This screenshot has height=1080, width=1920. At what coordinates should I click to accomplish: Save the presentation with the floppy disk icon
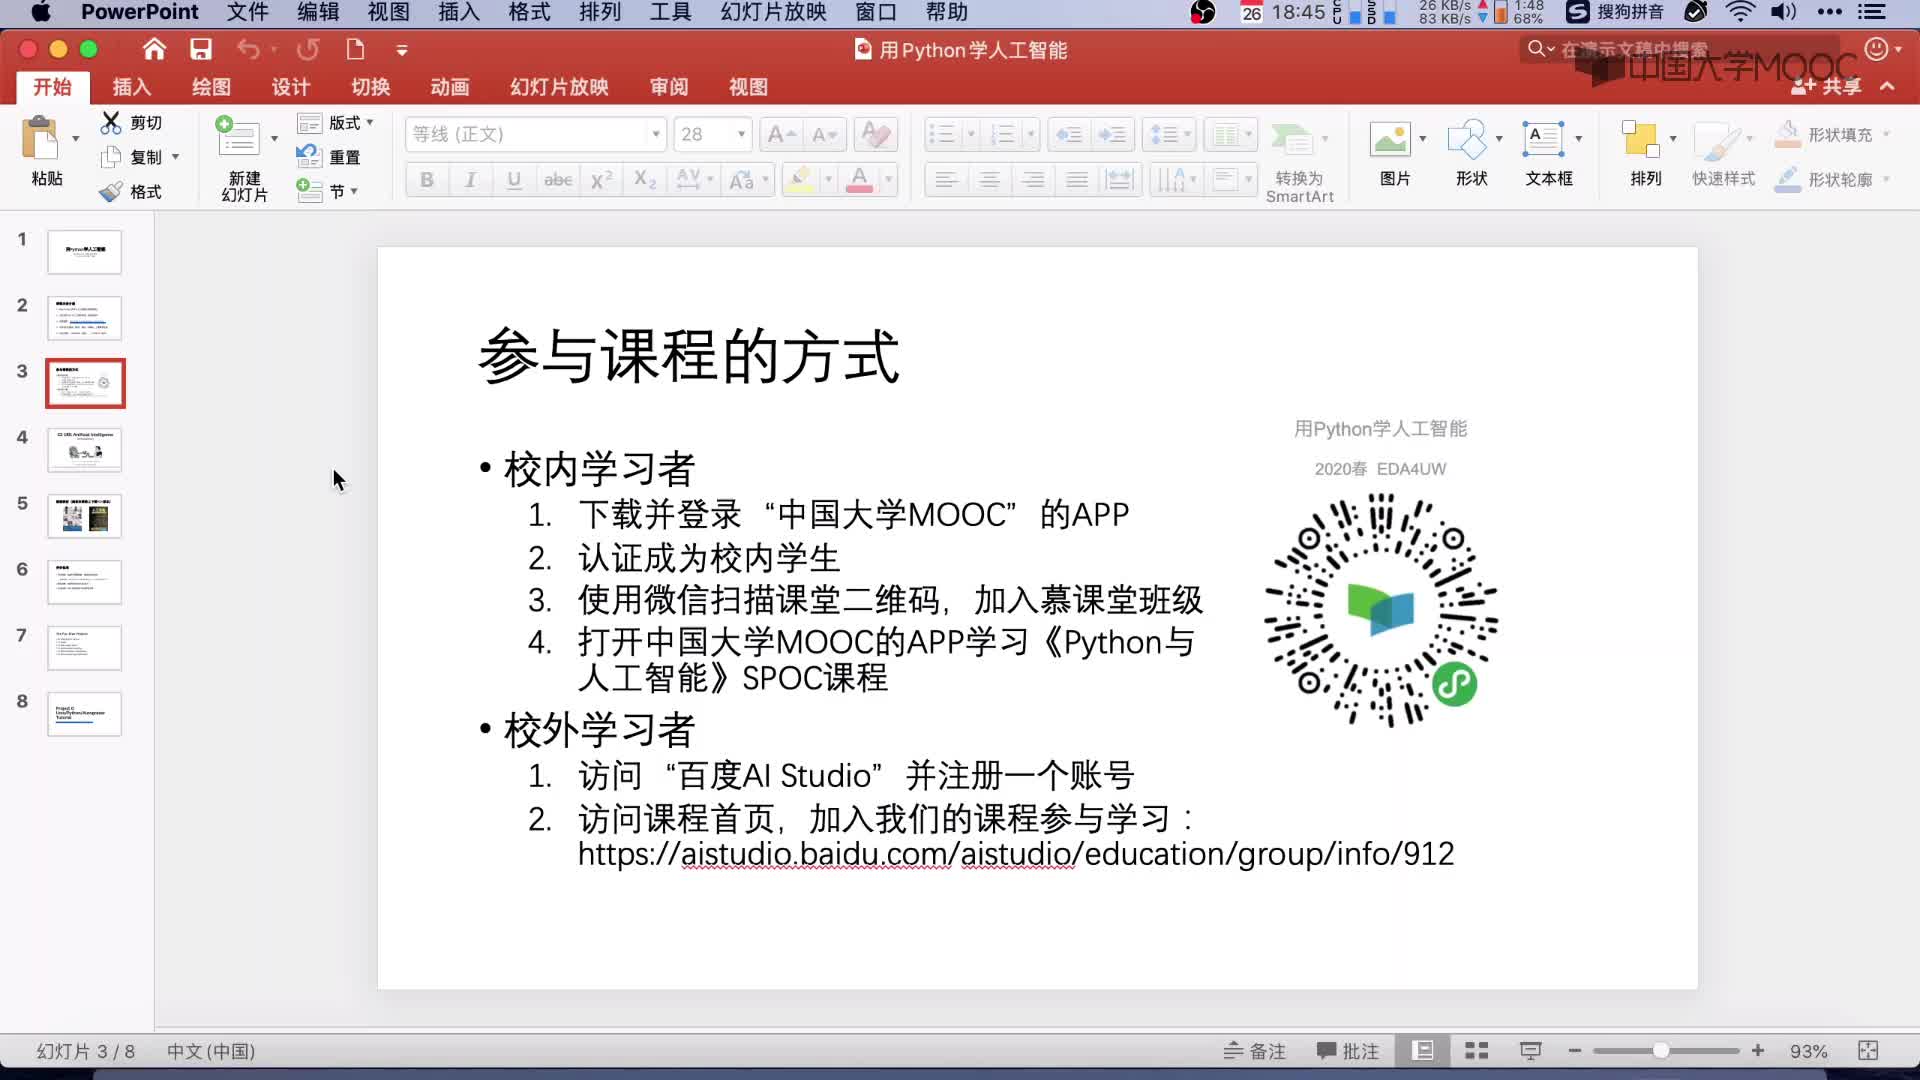pos(201,49)
